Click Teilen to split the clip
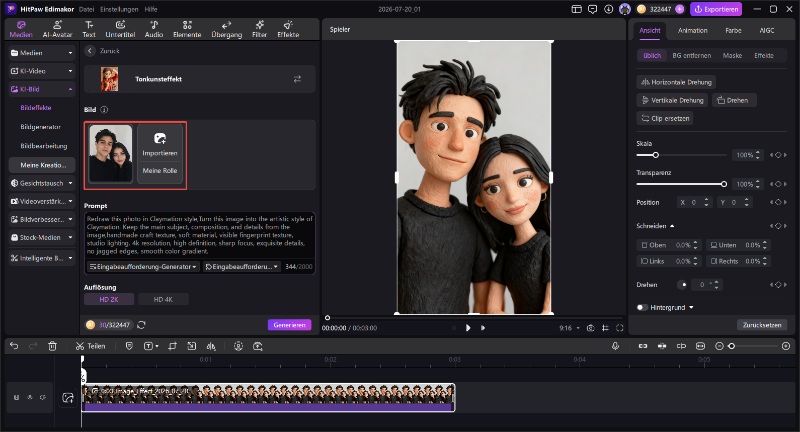Image resolution: width=800 pixels, height=432 pixels. coord(90,346)
